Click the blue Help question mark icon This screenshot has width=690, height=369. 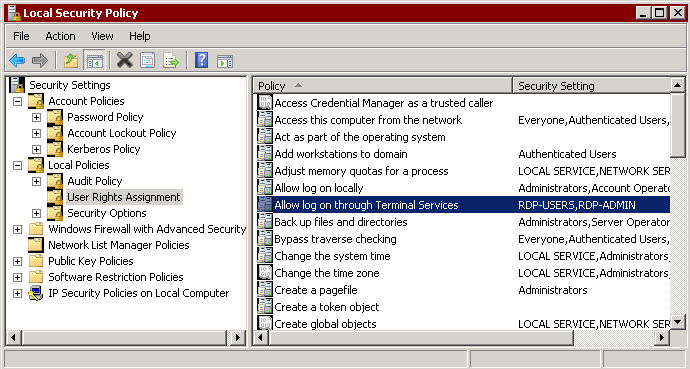point(202,60)
